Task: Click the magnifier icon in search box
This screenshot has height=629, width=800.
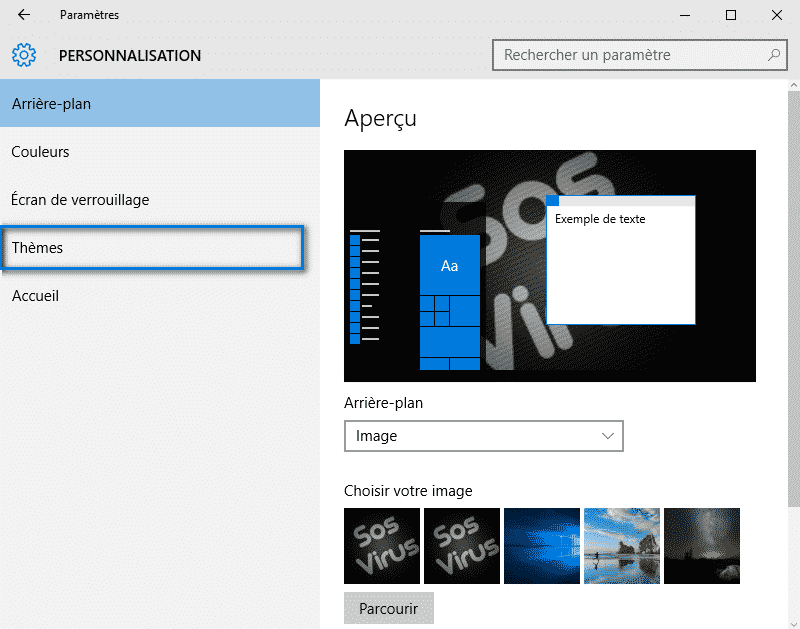Action: tap(773, 55)
